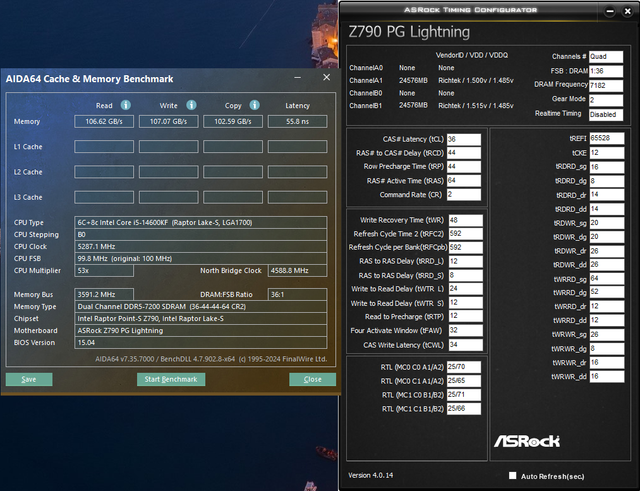The height and width of the screenshot is (491, 640).
Task: Click the Write info icon in AIDA64
Action: click(x=191, y=105)
